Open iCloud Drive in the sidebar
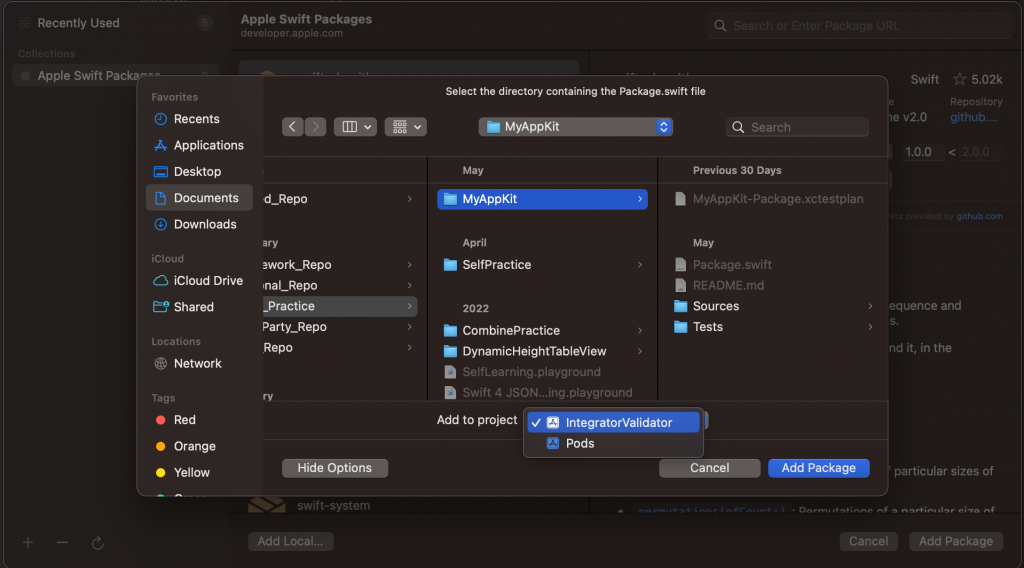This screenshot has width=1024, height=568. [199, 281]
